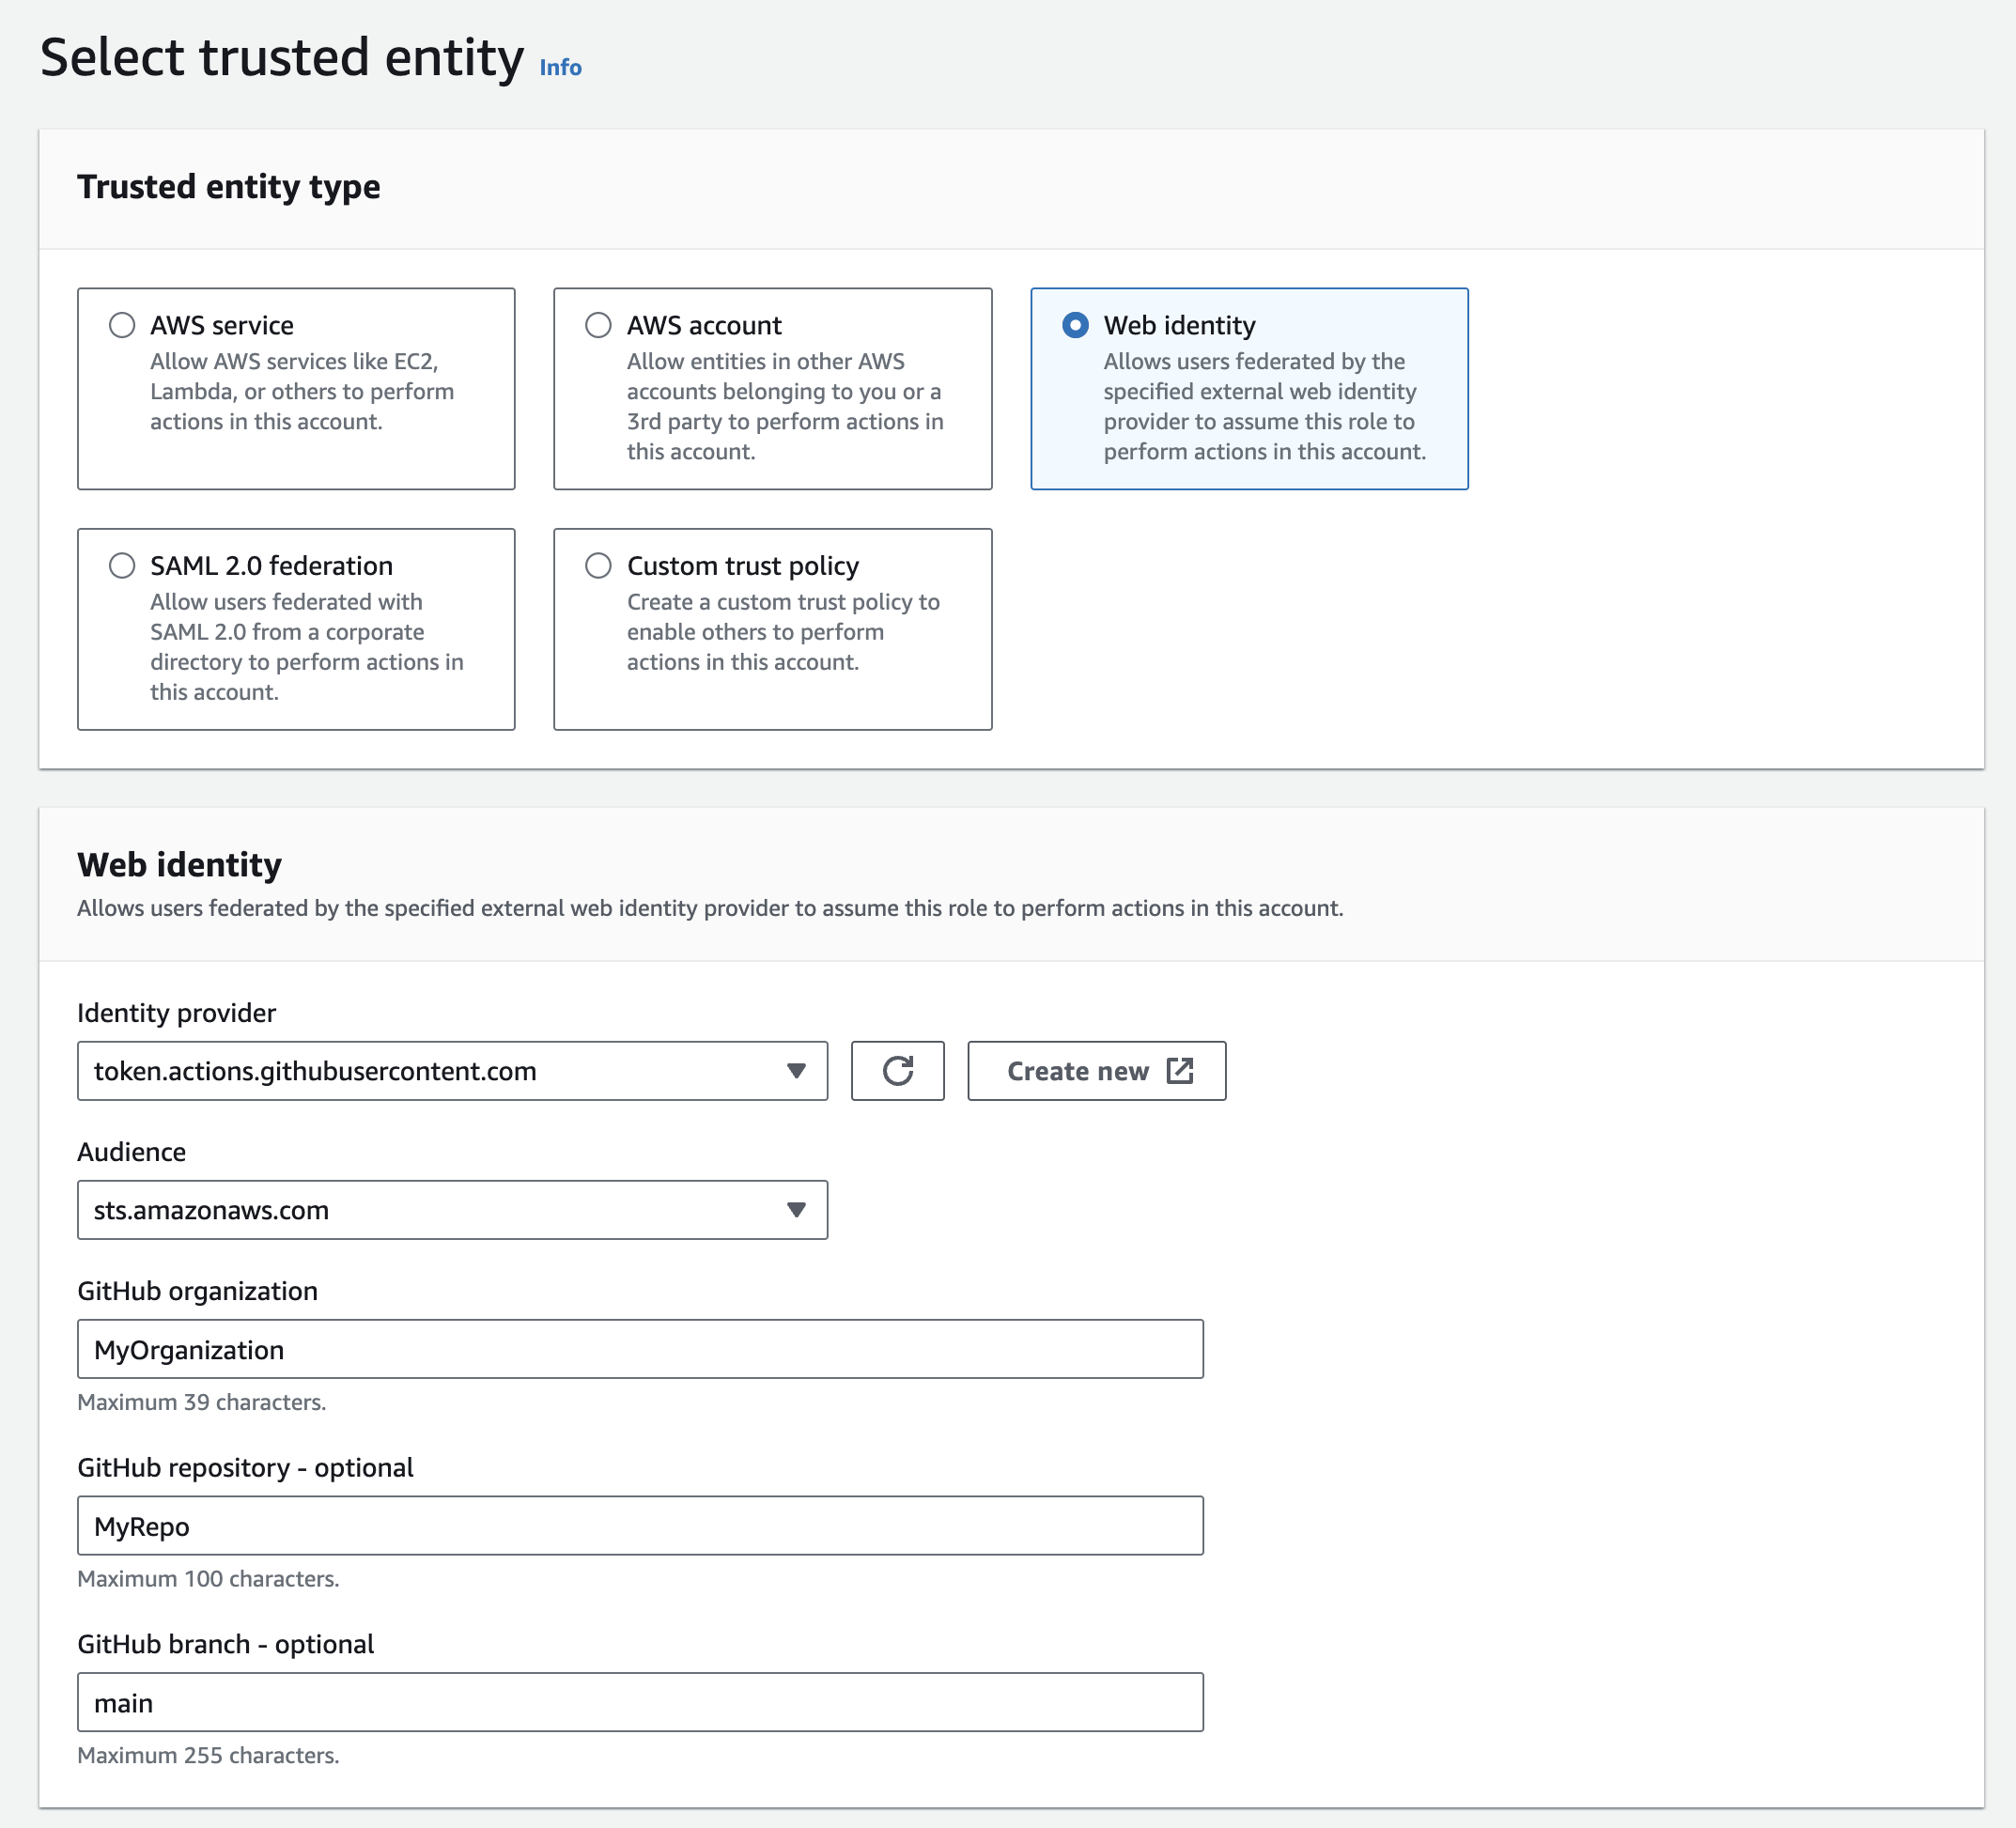Screen dimensions: 2016x1828
Task: Expand the Audience dropdown showing sts.amazonaws.com
Action: click(x=452, y=1210)
